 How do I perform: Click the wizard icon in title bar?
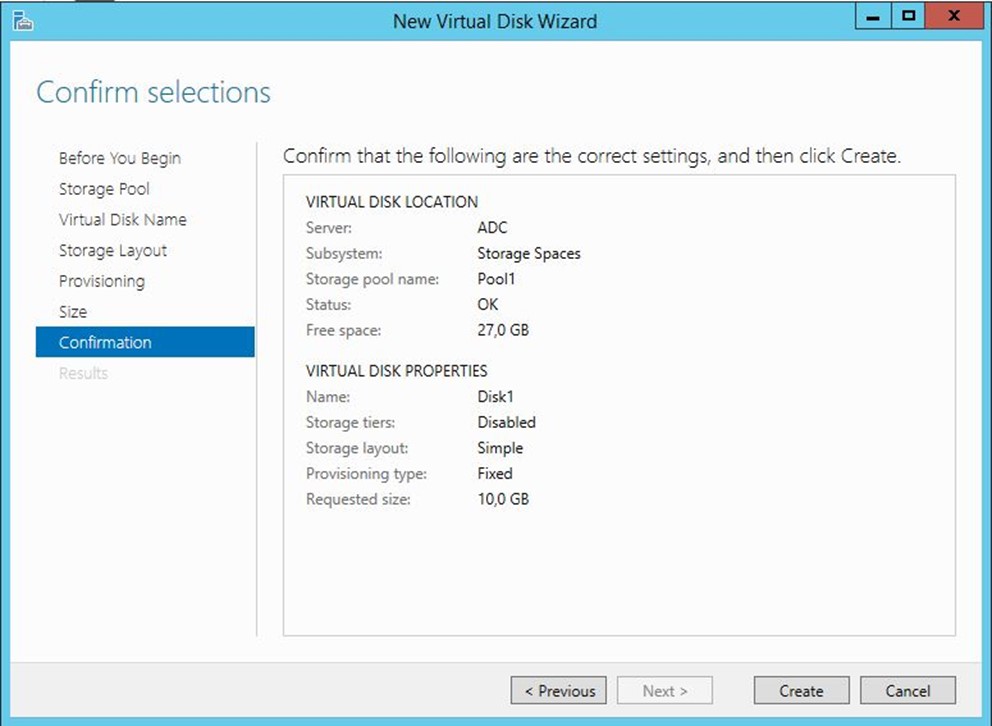(22, 22)
